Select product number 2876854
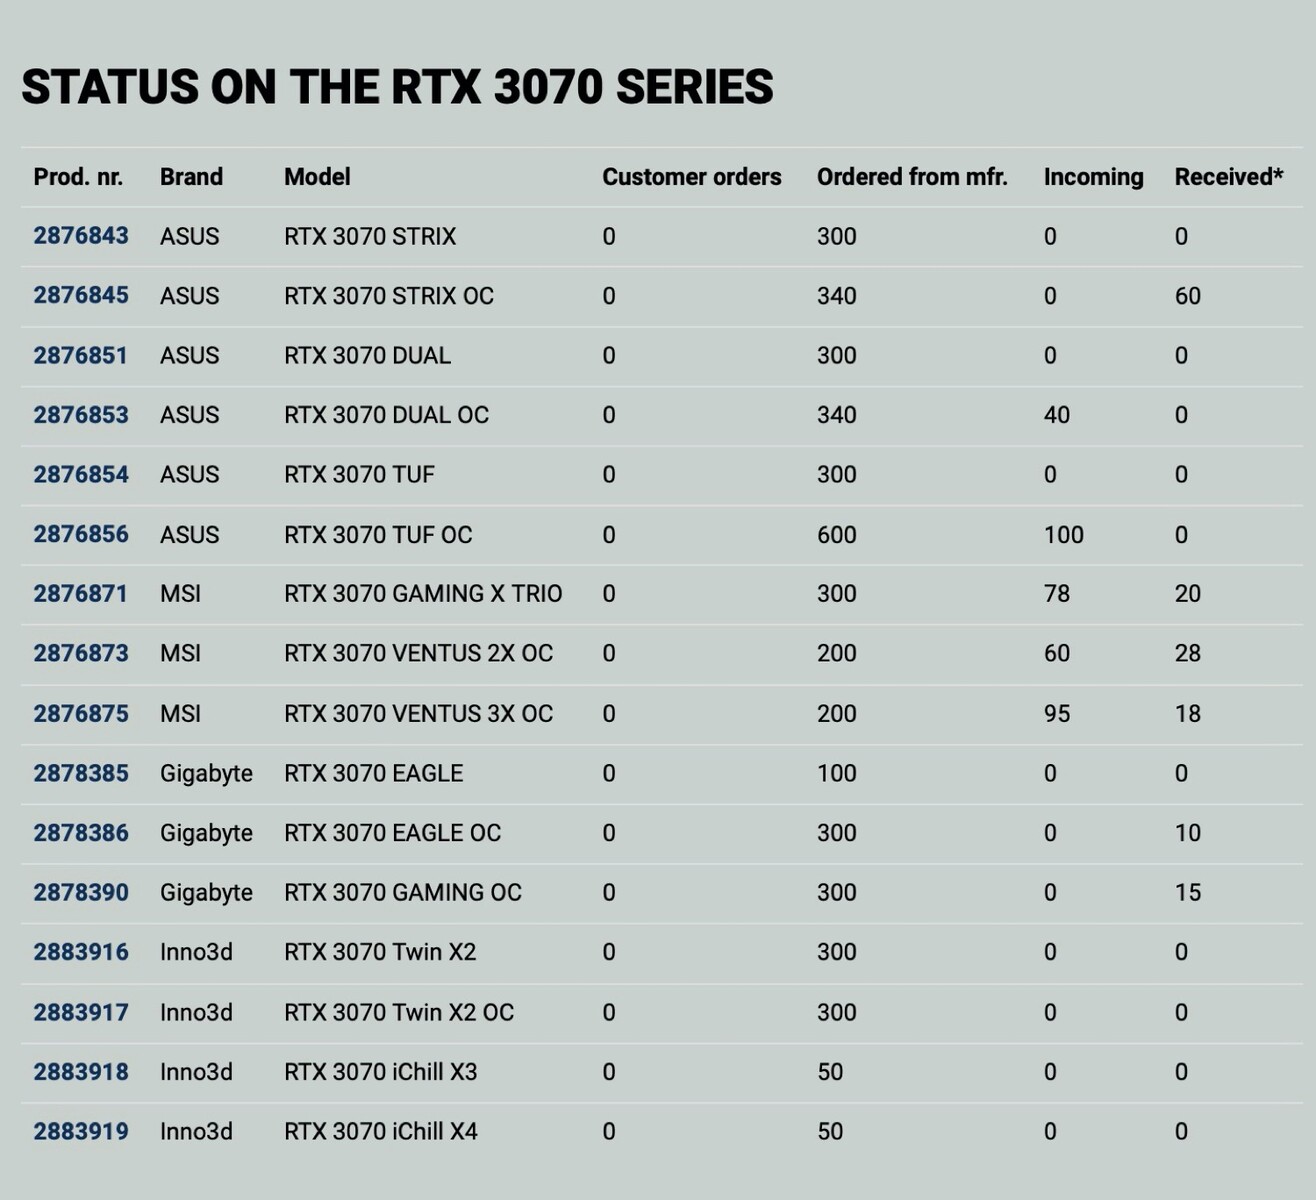The height and width of the screenshot is (1200, 1316). point(81,475)
